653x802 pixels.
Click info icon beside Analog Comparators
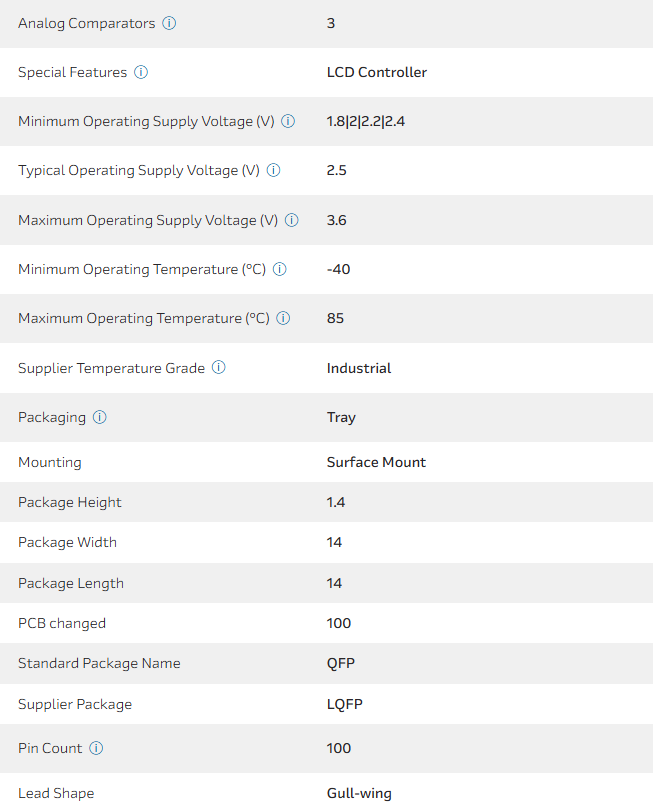(x=169, y=23)
